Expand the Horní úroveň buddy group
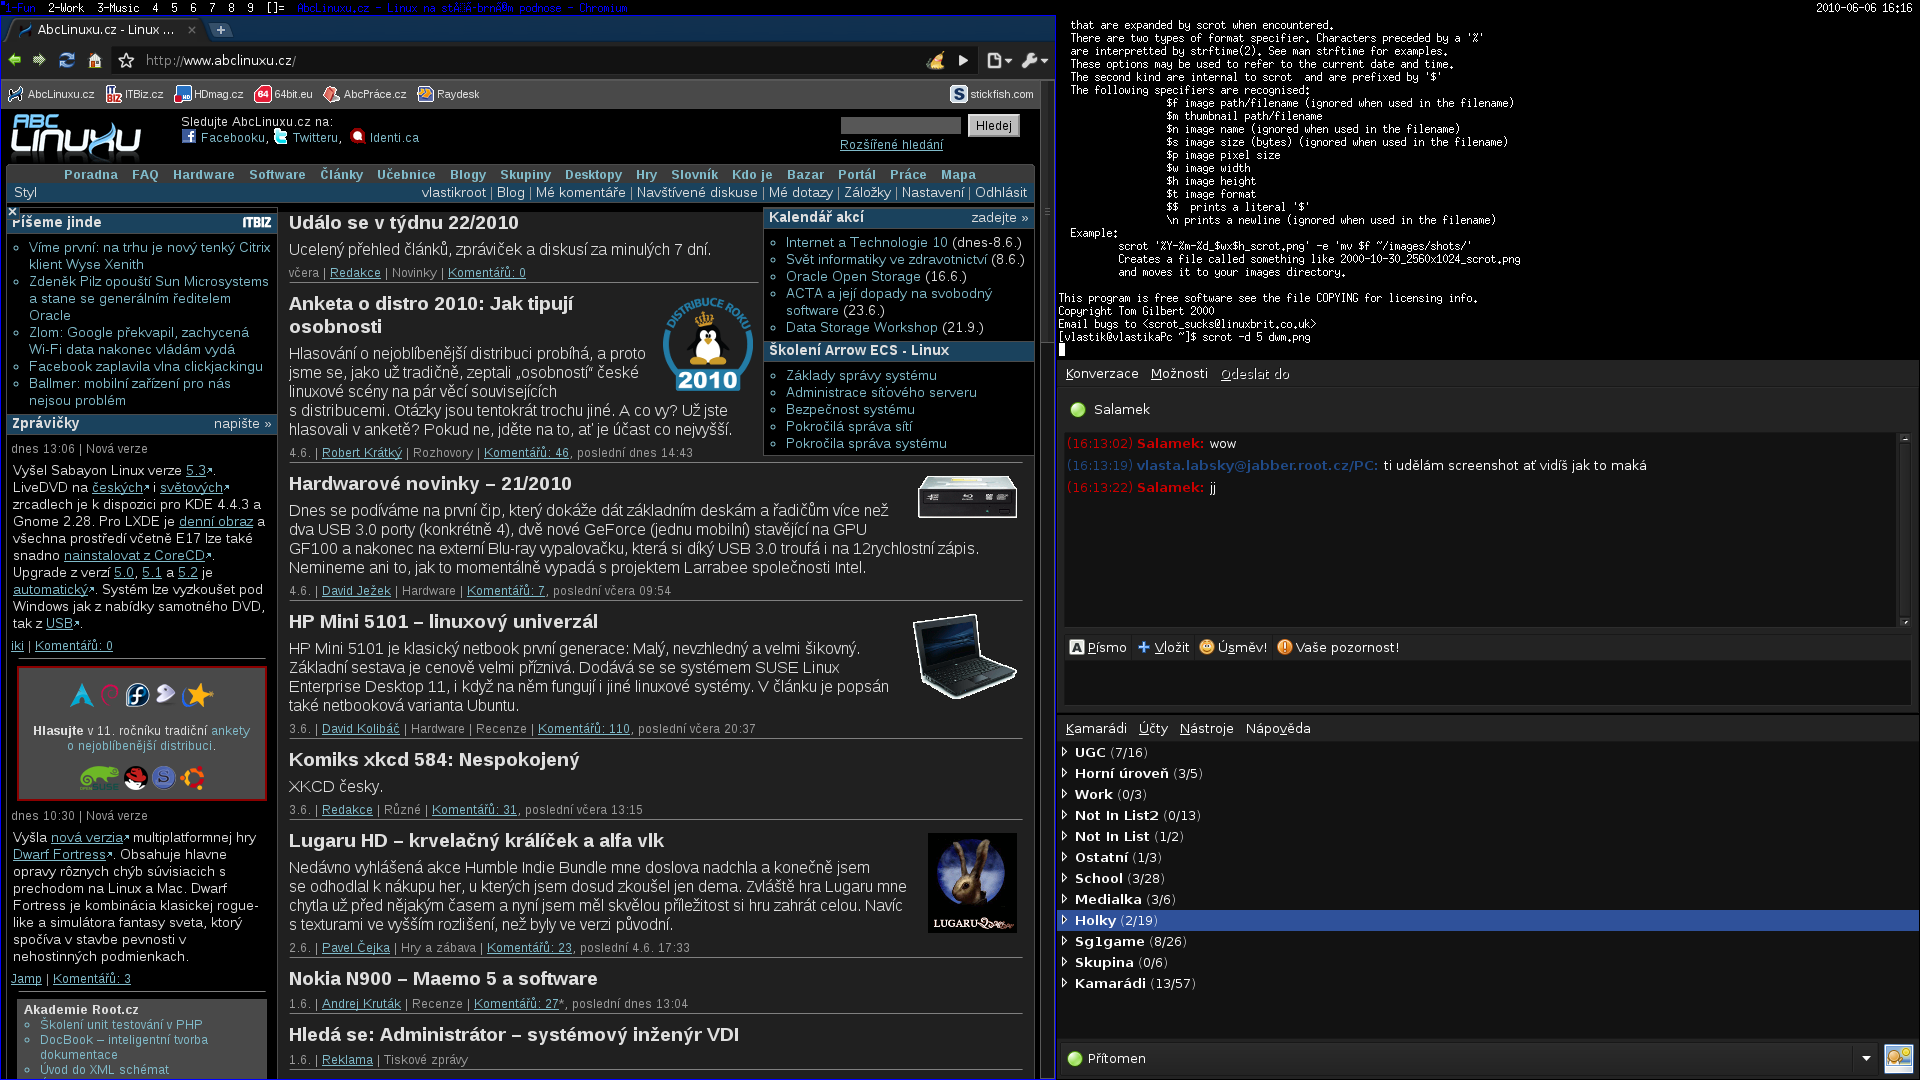Image resolution: width=1920 pixels, height=1080 pixels. (x=1064, y=773)
